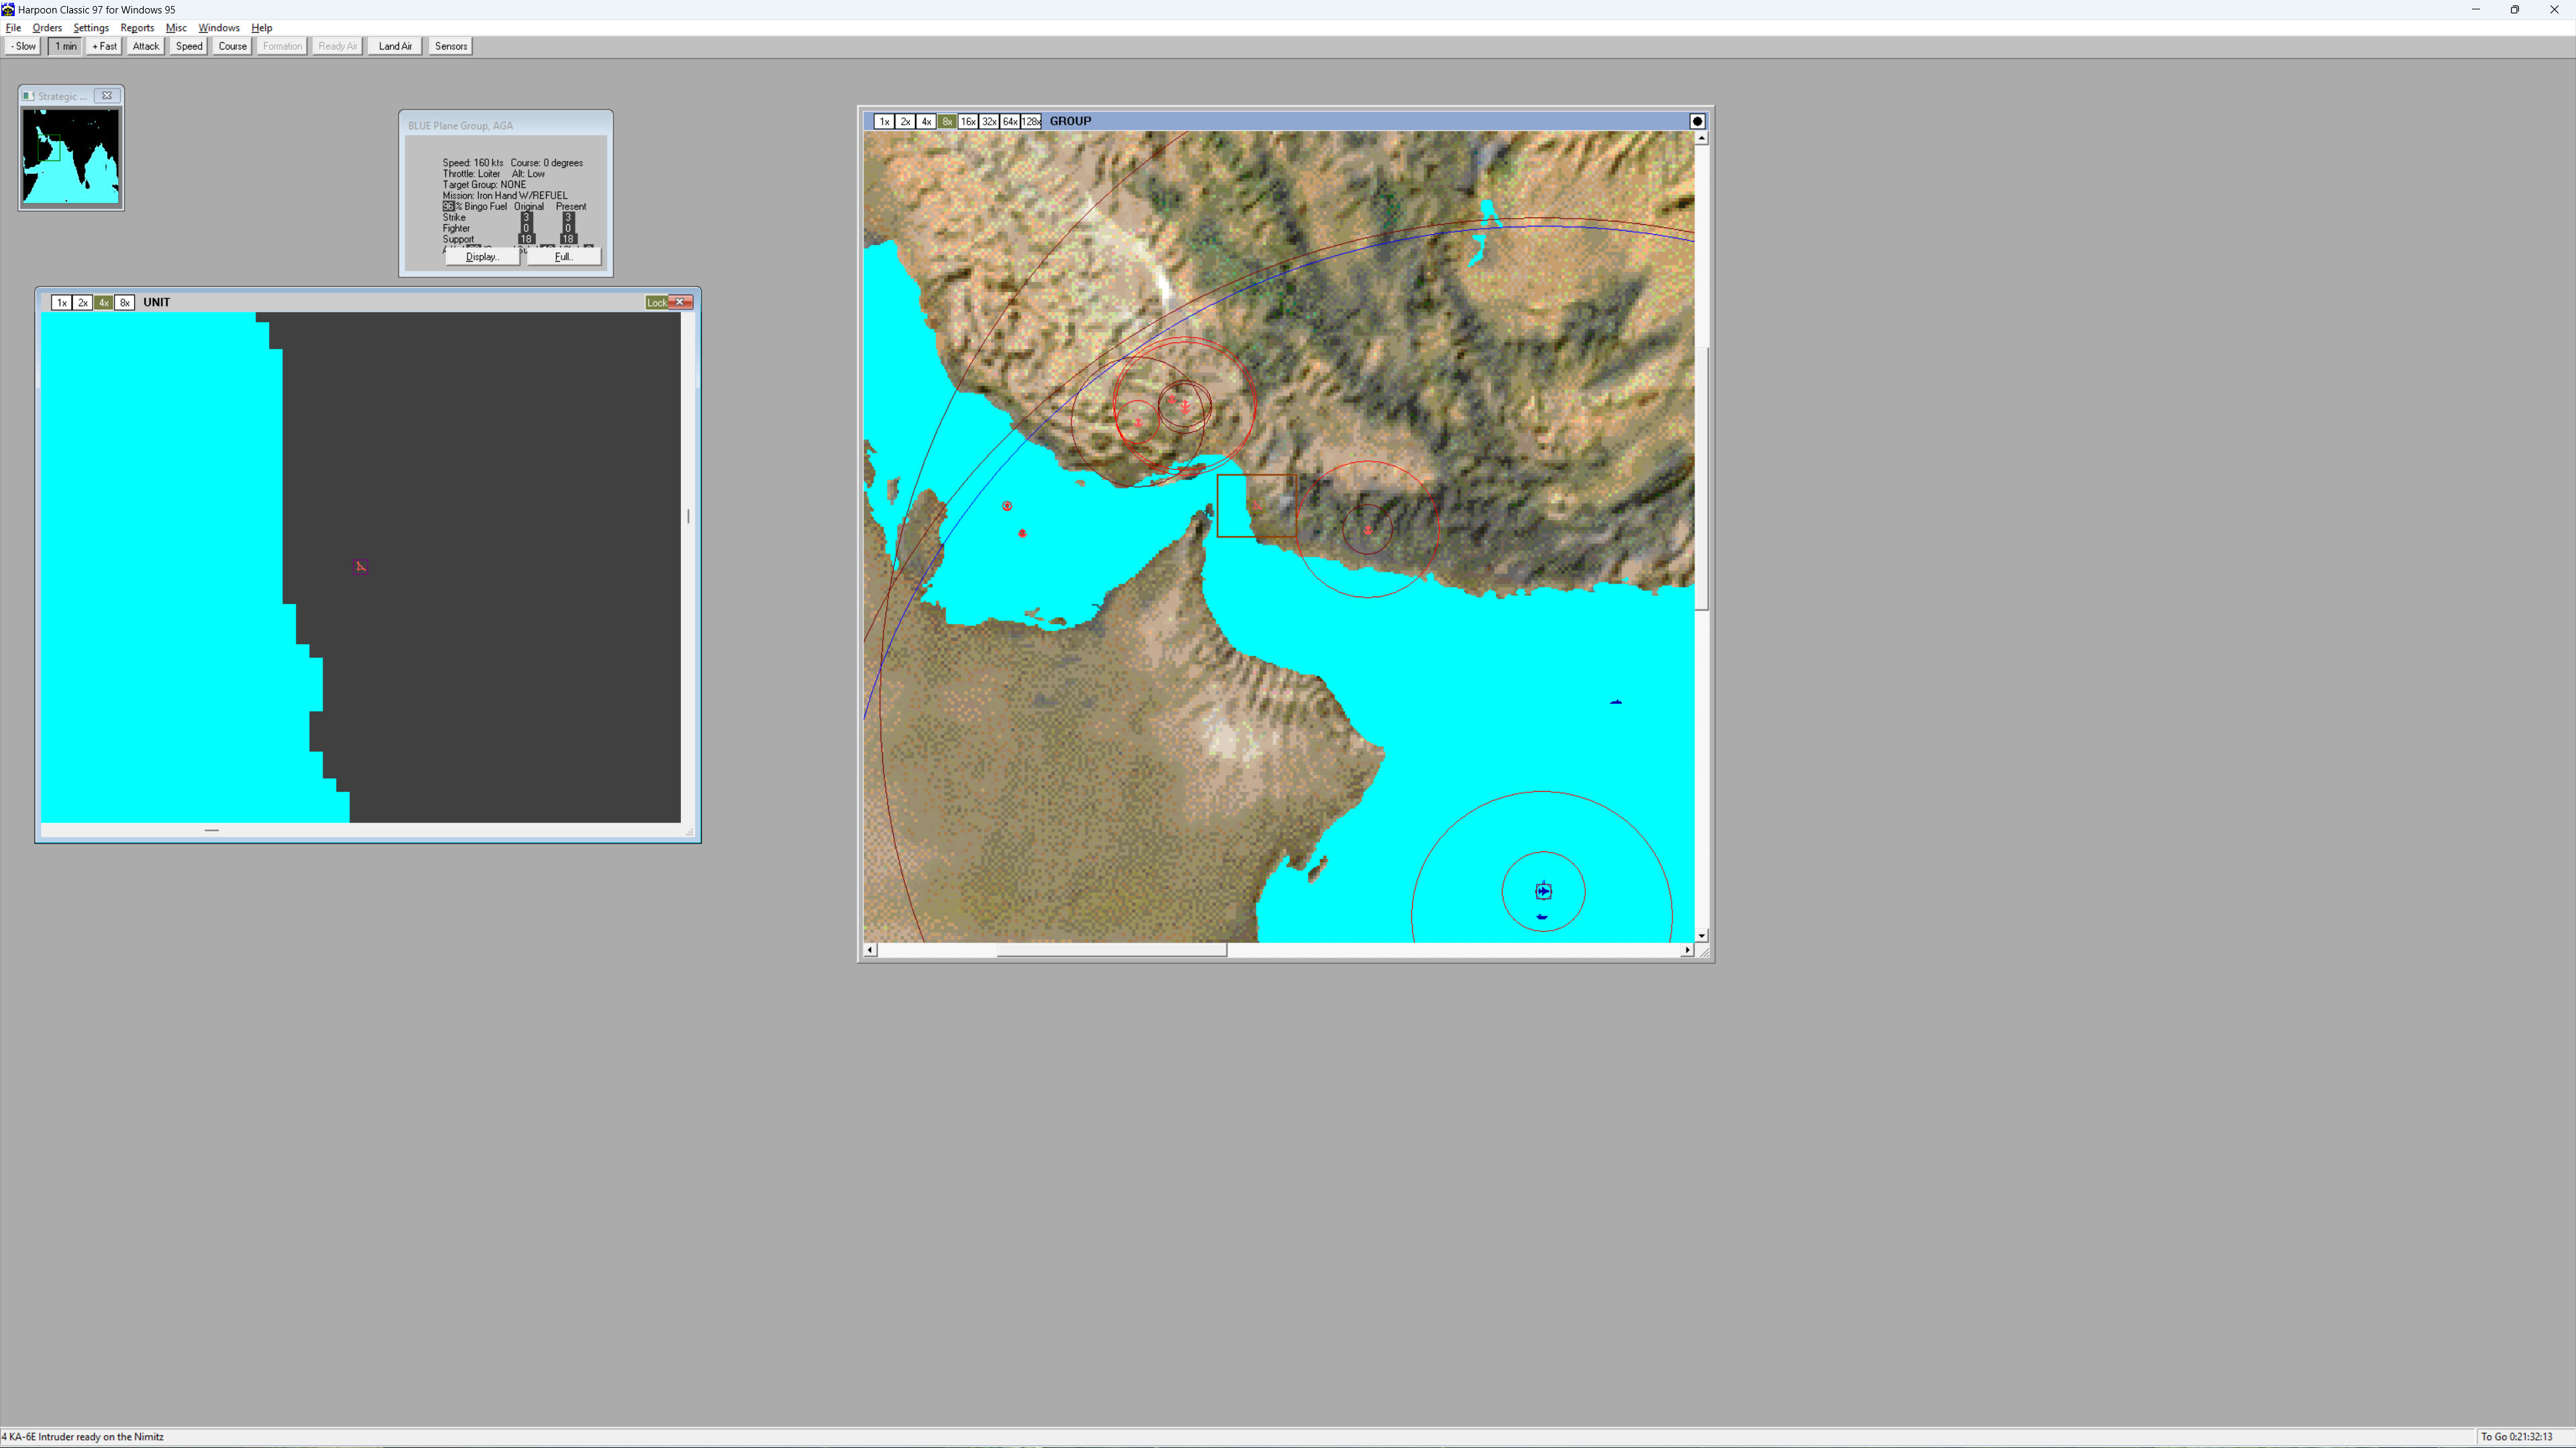
Task: Click the Attack toolbar command
Action: 145,46
